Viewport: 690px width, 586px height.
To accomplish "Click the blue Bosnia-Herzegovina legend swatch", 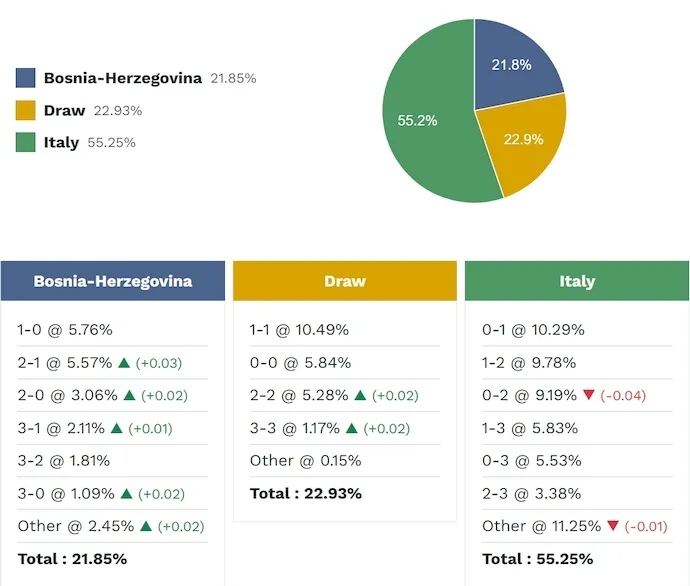I will (26, 78).
